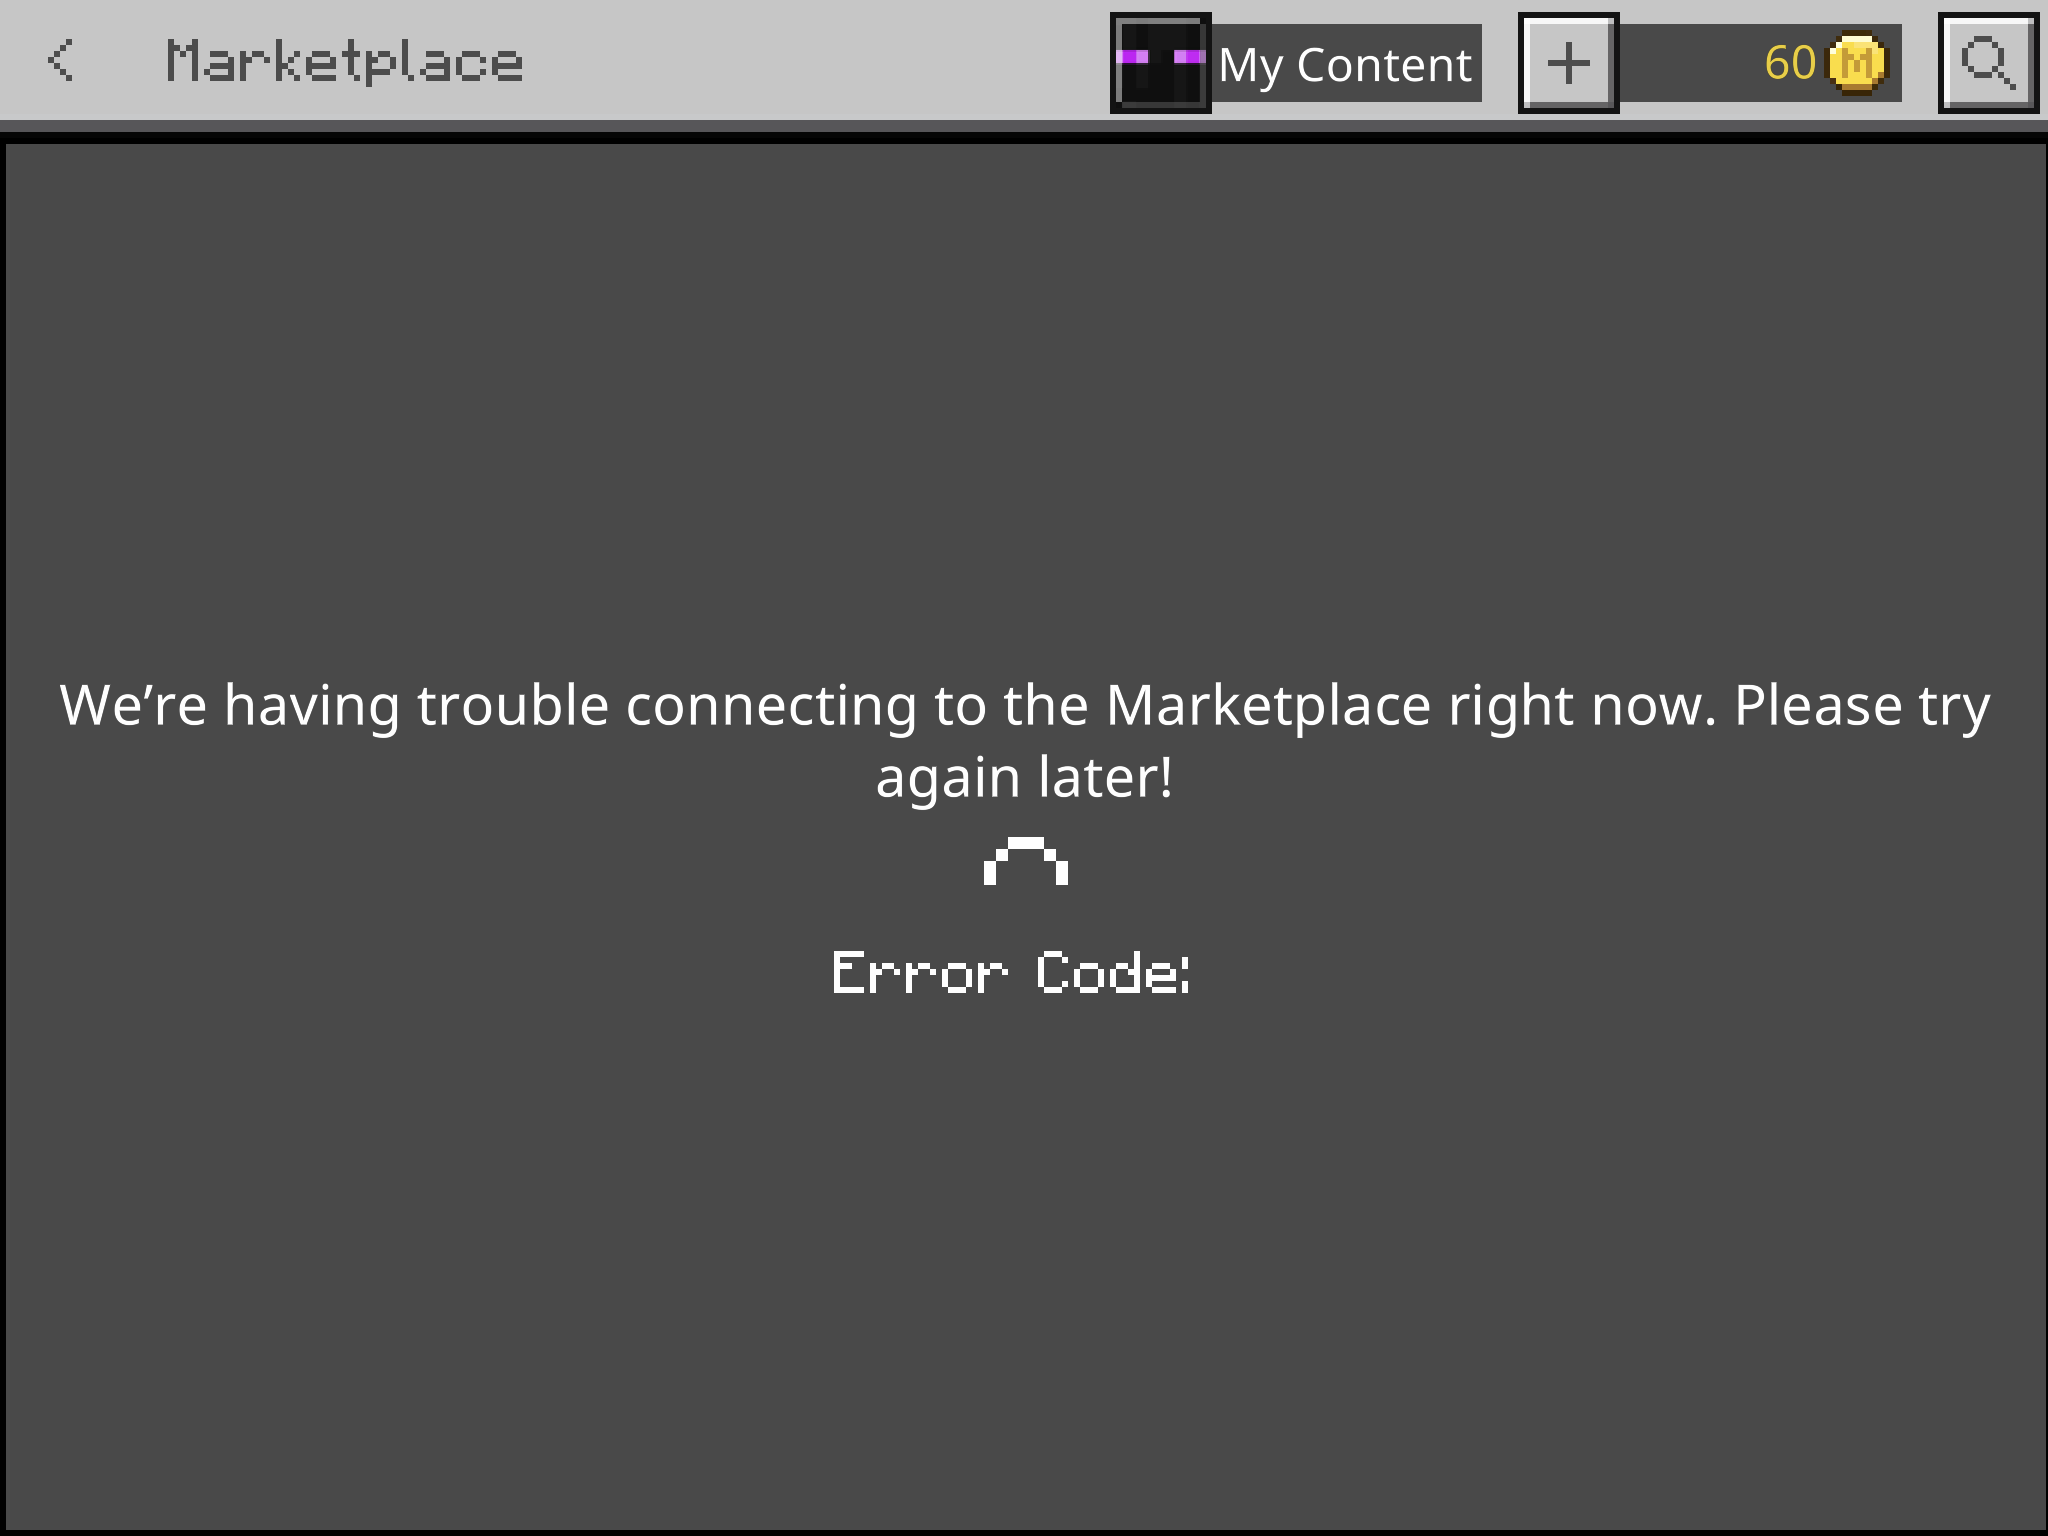Click the Marketplace title text
Image resolution: width=2048 pixels, height=1536 pixels.
(x=344, y=62)
